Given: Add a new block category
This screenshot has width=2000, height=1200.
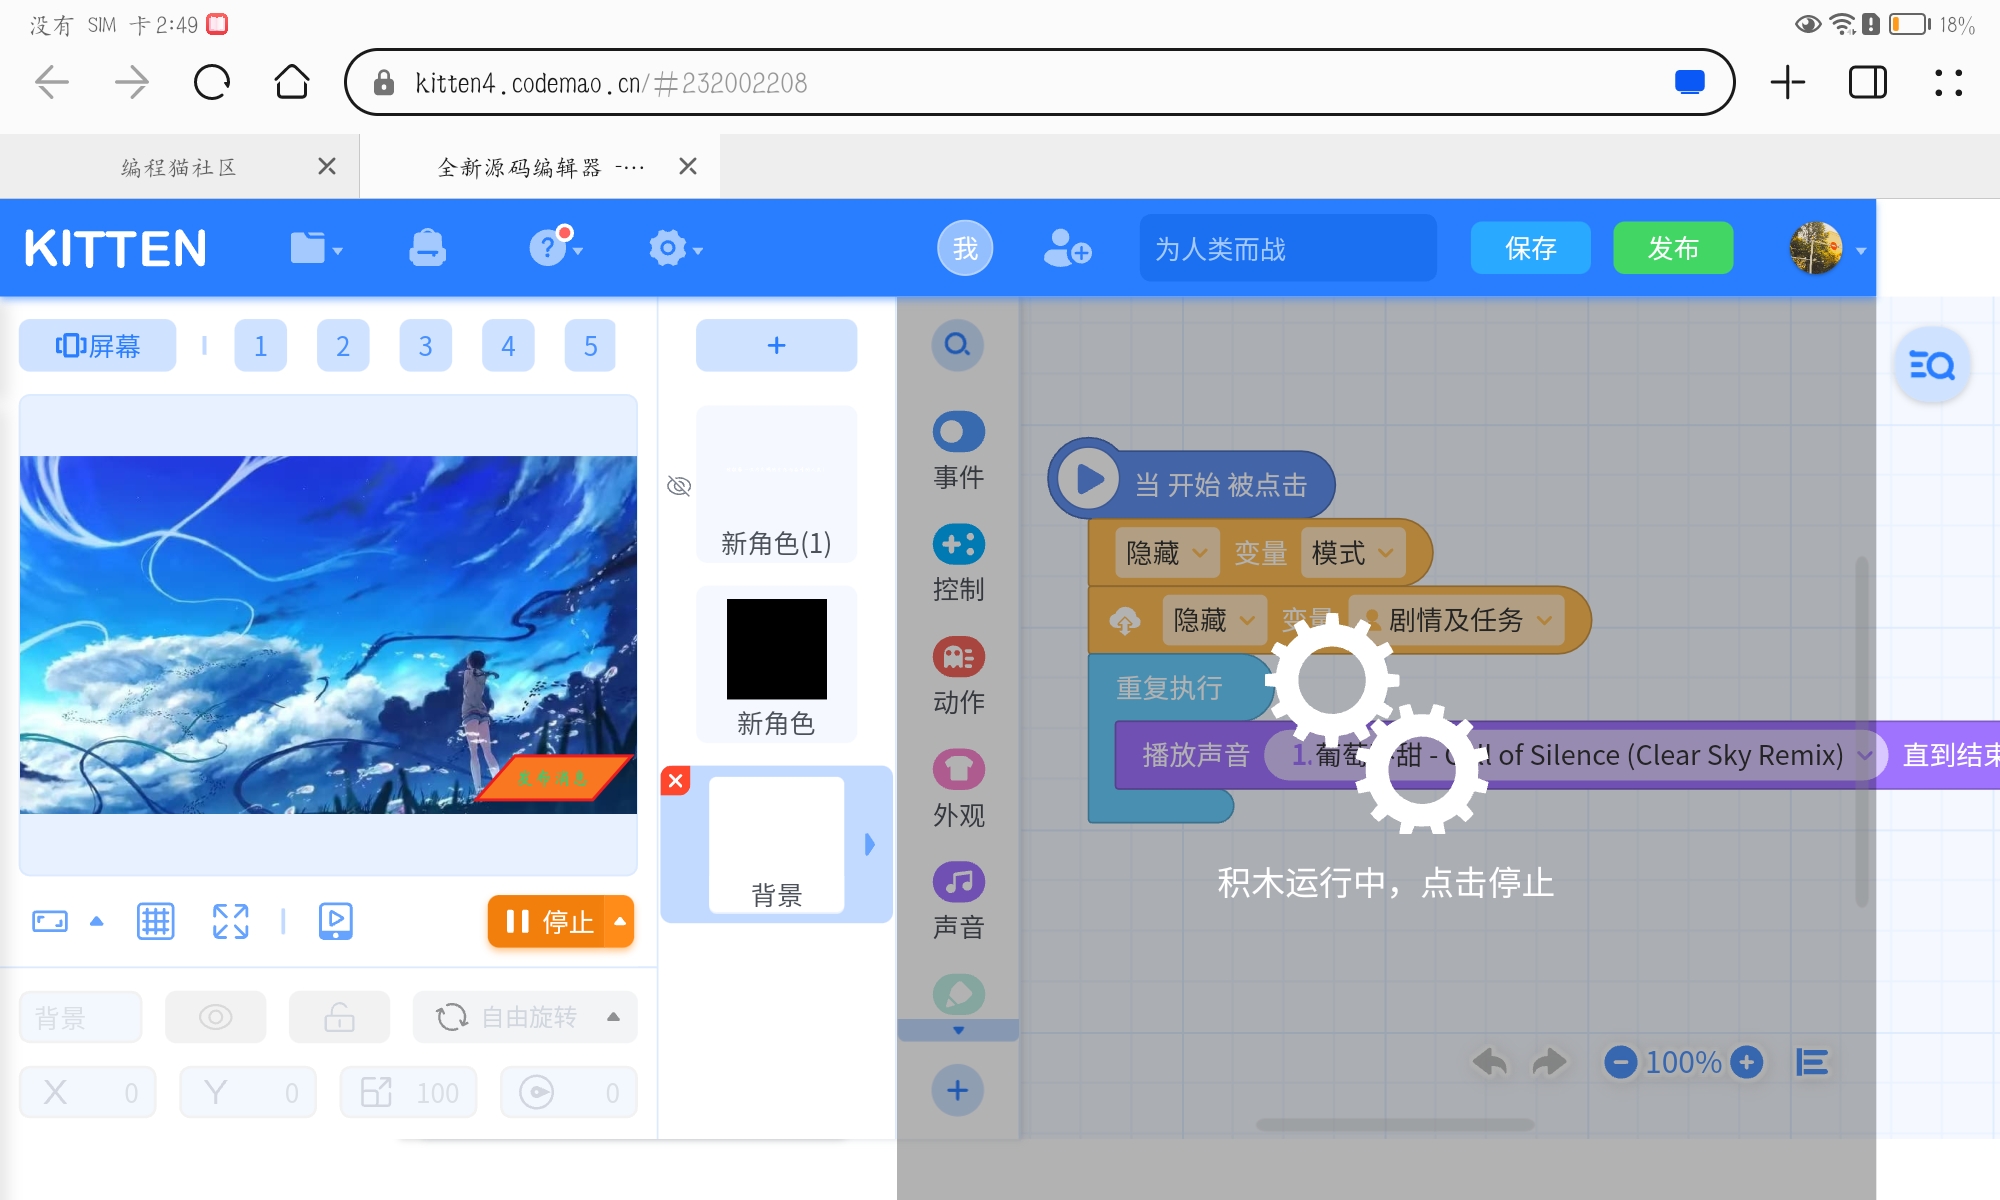Looking at the screenshot, I should click(x=957, y=1090).
